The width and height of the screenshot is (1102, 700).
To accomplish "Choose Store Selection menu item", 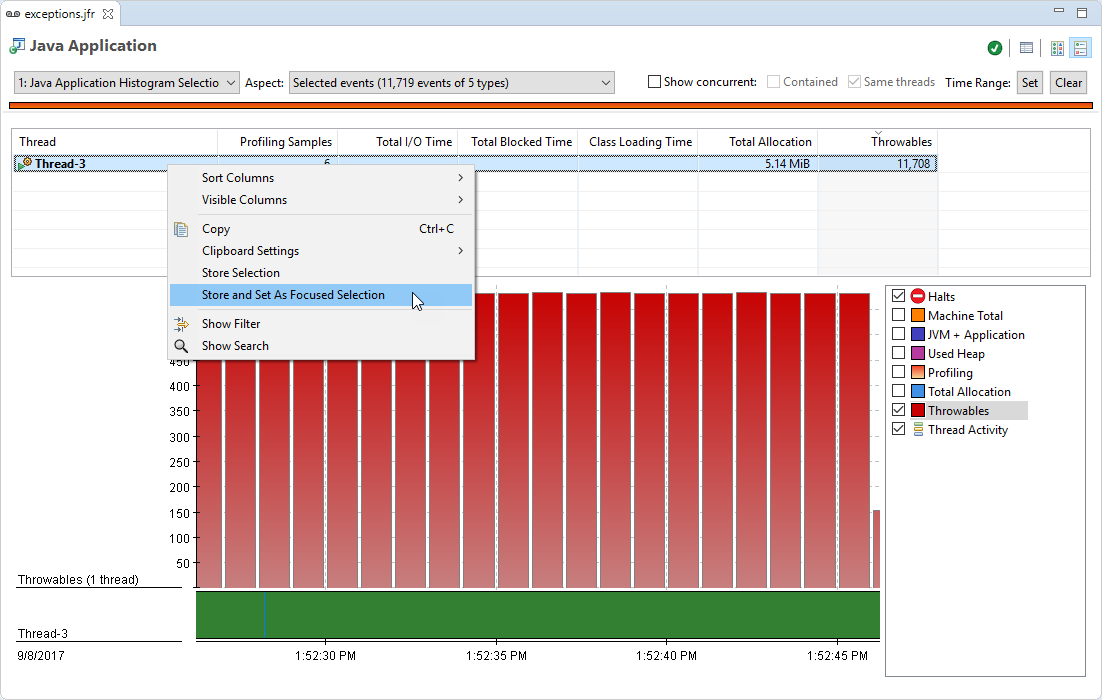I will (x=322, y=273).
